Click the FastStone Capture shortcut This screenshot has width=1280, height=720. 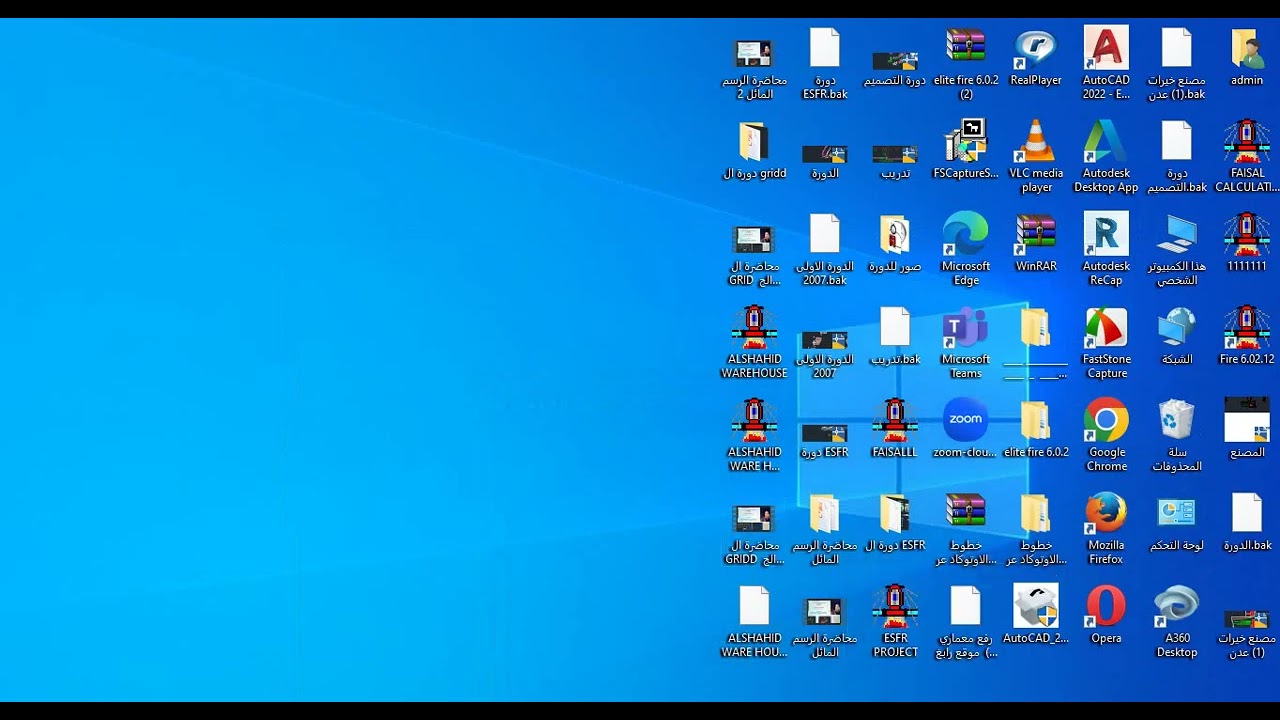point(1106,343)
